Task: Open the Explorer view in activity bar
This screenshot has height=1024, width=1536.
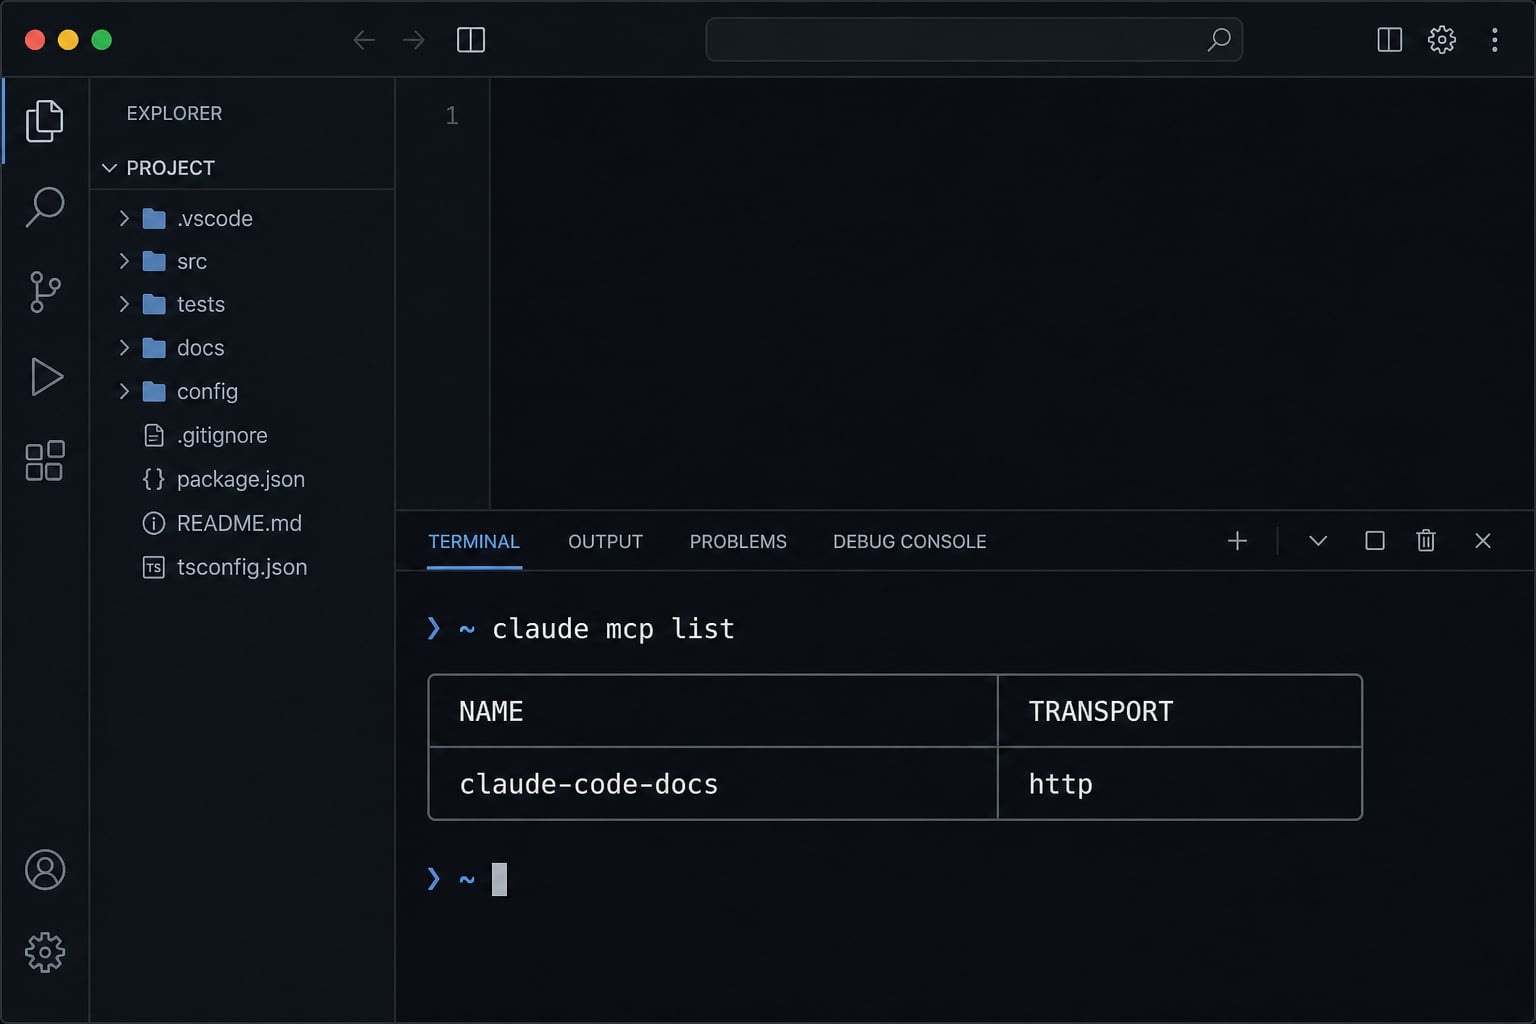Action: point(44,120)
